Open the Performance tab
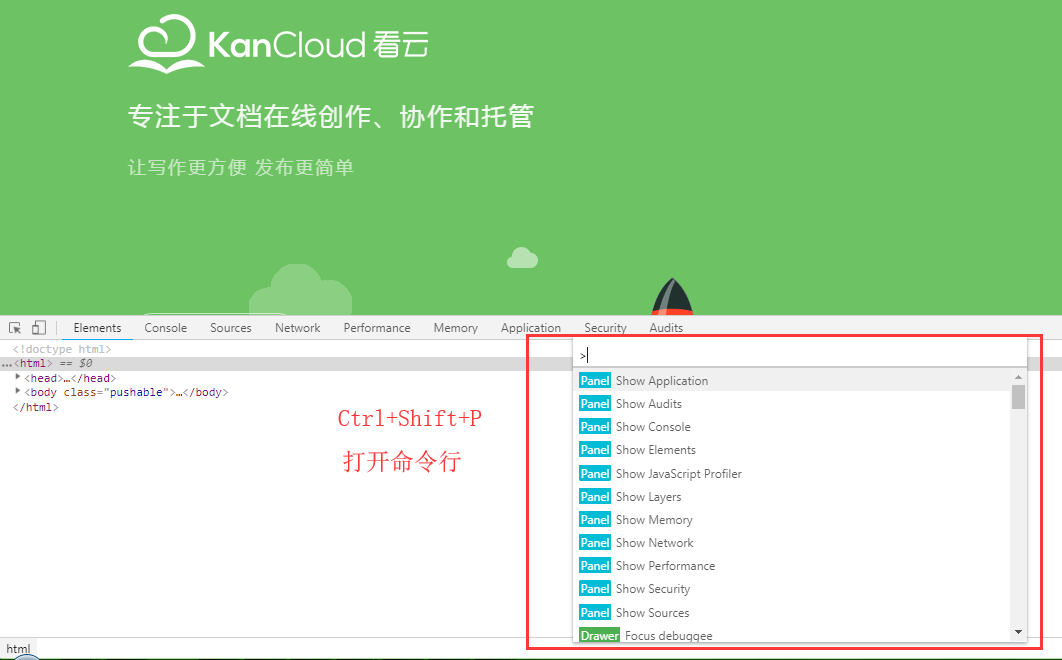The height and width of the screenshot is (660, 1062). click(x=377, y=327)
